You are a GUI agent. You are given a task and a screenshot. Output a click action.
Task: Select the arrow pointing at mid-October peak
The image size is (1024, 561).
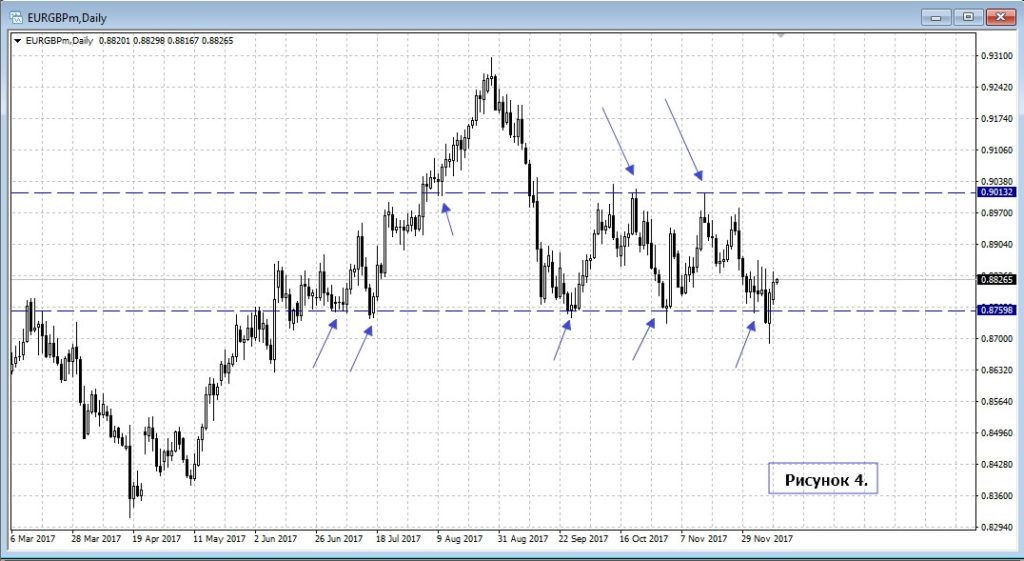click(x=618, y=140)
